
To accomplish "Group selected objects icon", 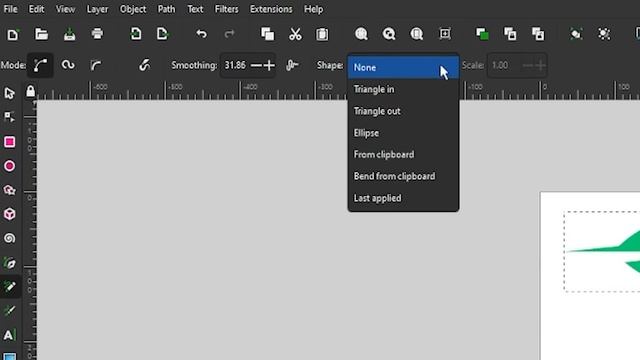I will tap(576, 34).
